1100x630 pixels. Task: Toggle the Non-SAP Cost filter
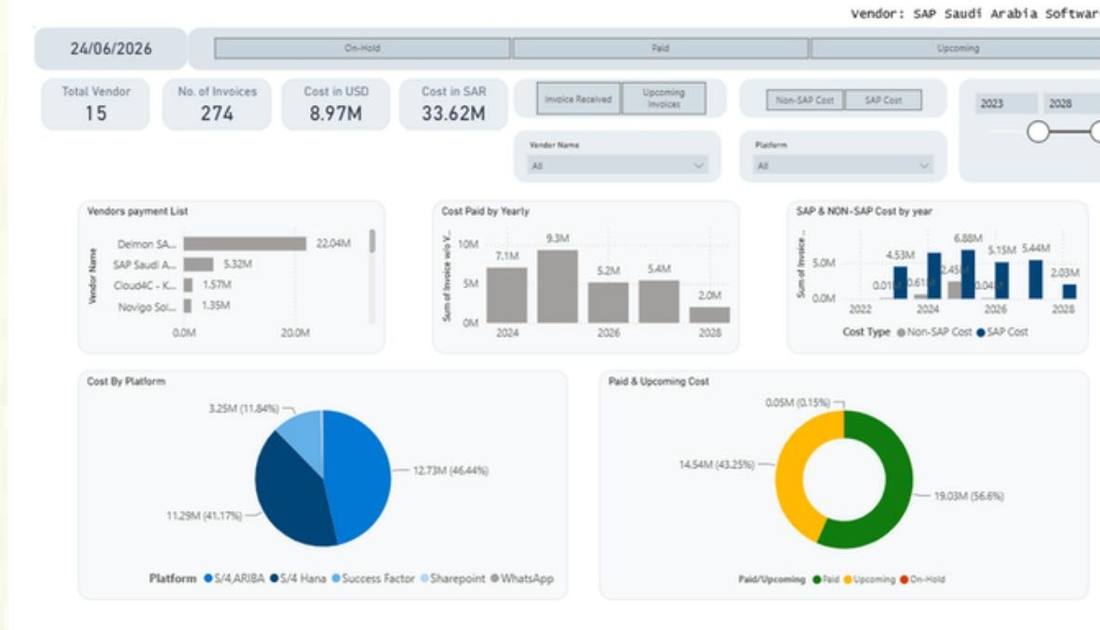pyautogui.click(x=805, y=100)
